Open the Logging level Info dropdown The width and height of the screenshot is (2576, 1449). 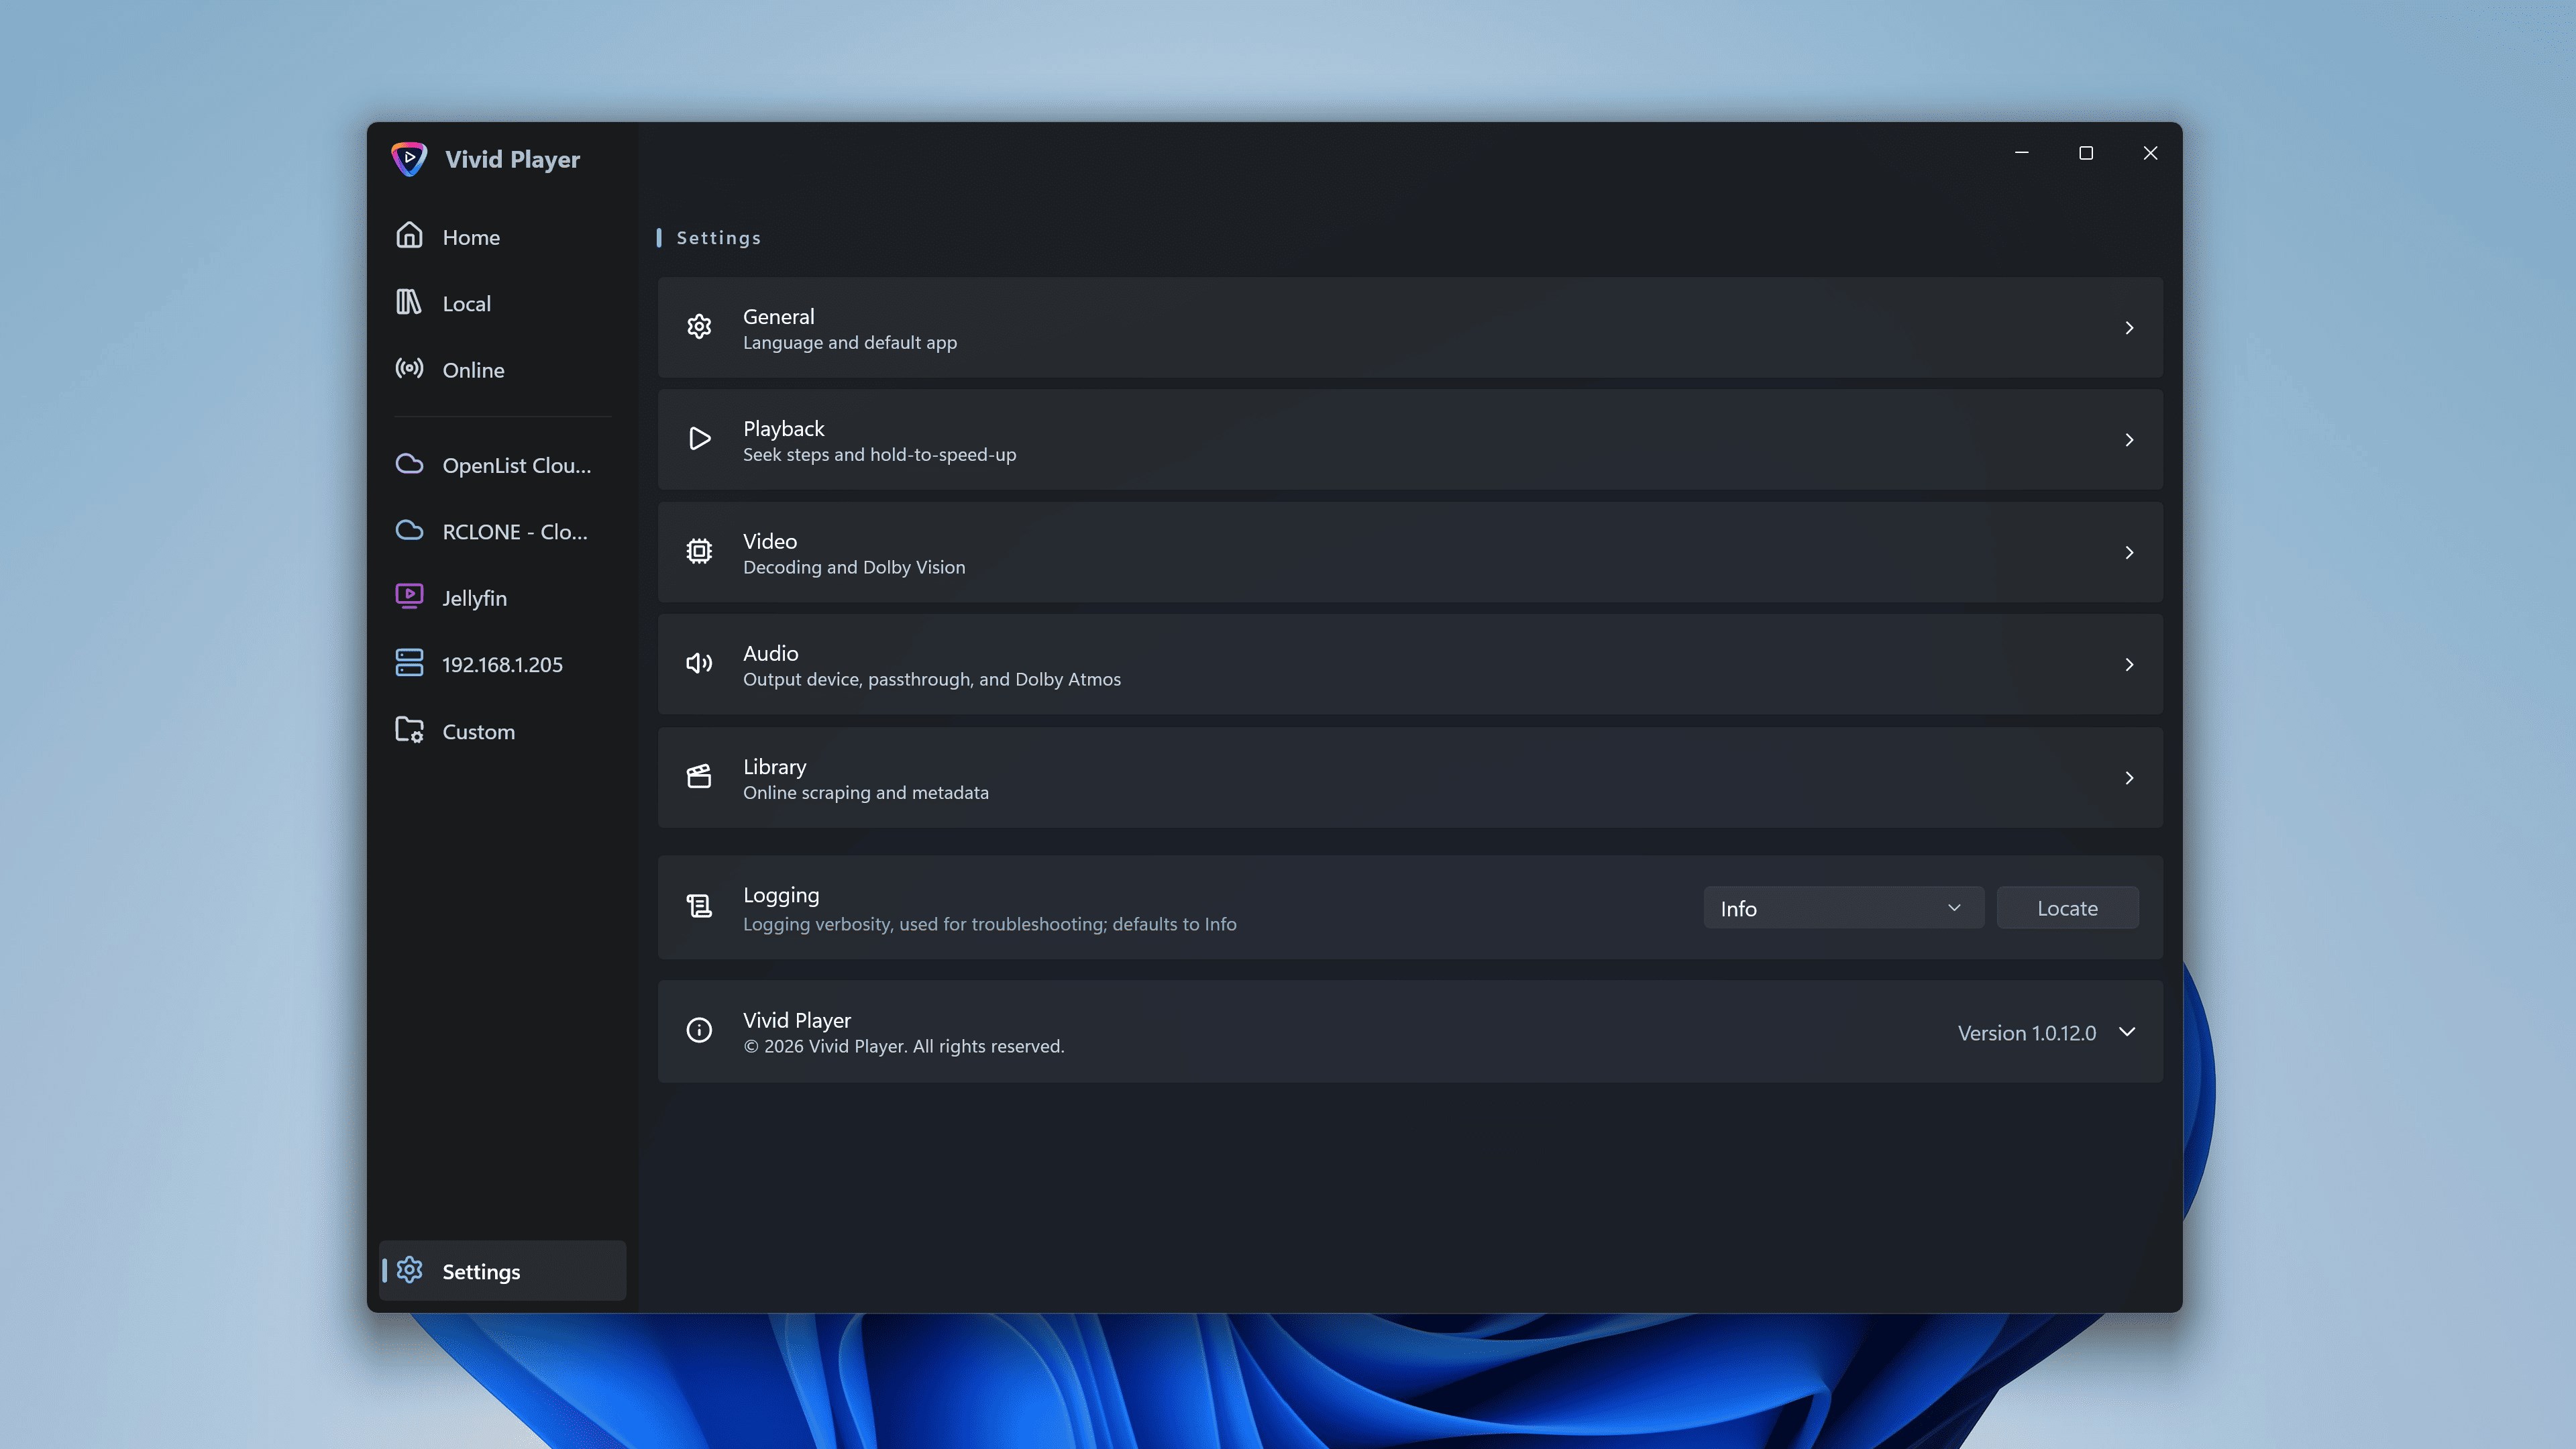pos(1844,908)
